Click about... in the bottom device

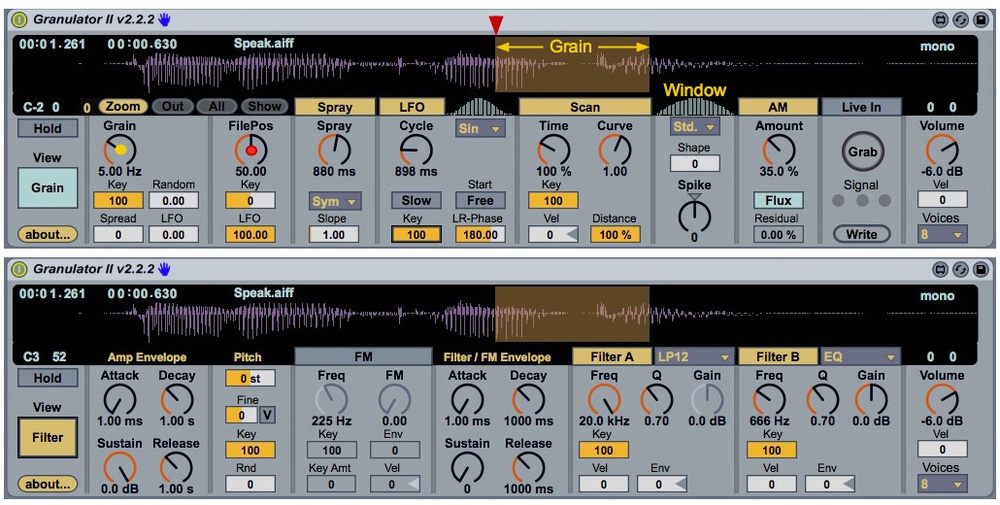(x=47, y=484)
